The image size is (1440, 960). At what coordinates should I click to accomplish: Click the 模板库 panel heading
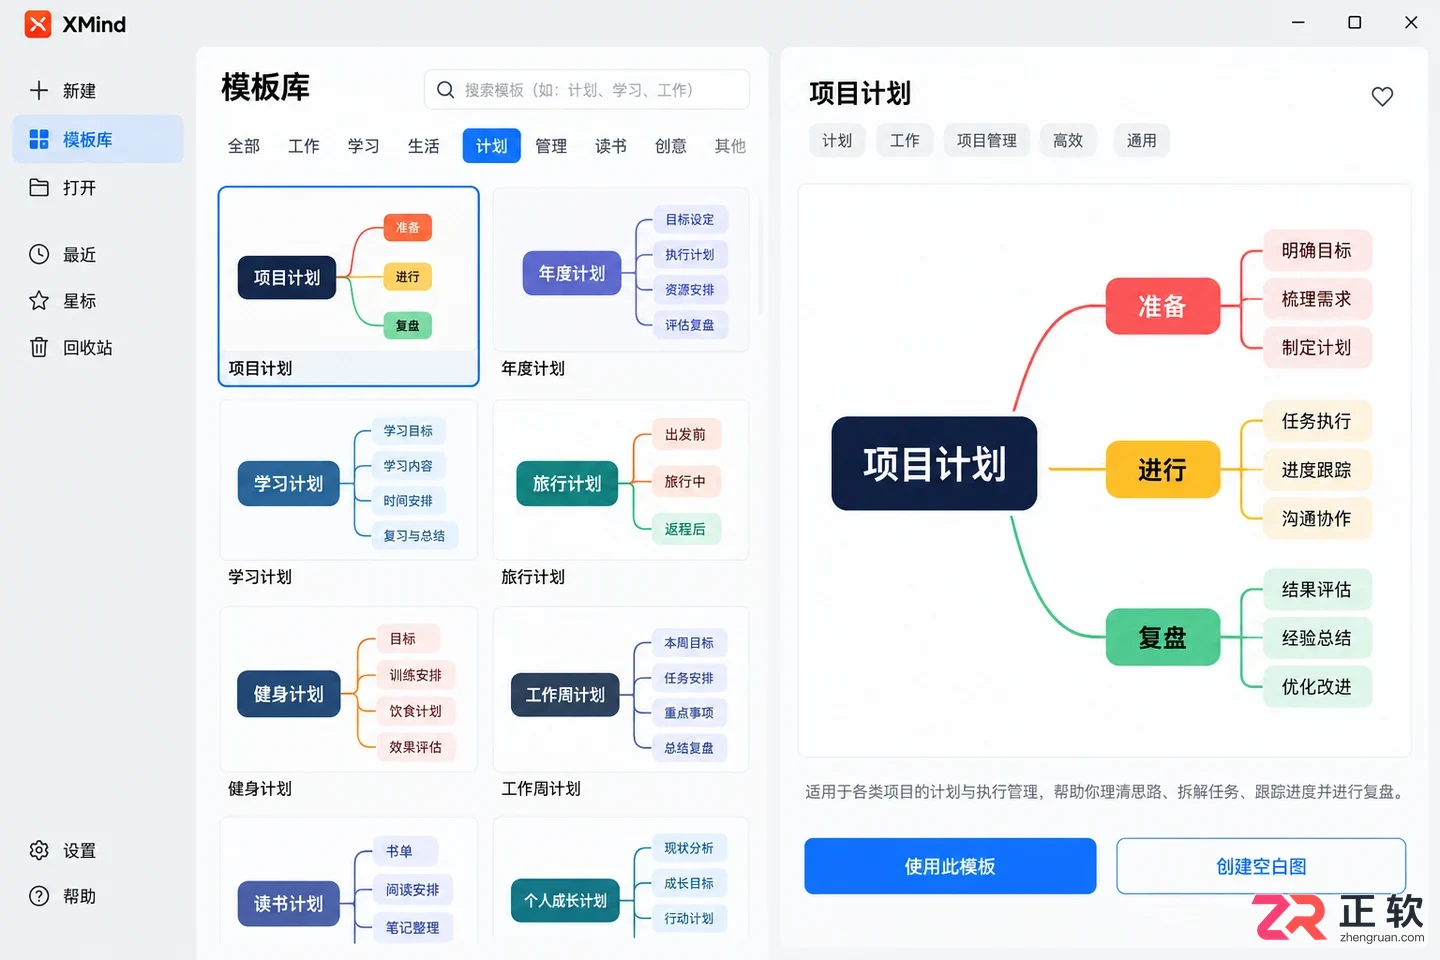pyautogui.click(x=266, y=88)
